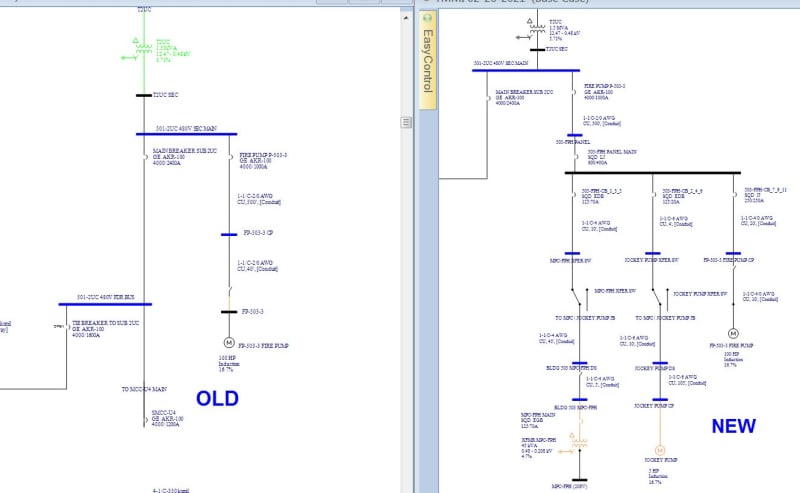The height and width of the screenshot is (493, 800).
Task: Select the green T2UC transformer in left pane
Action: tap(143, 47)
